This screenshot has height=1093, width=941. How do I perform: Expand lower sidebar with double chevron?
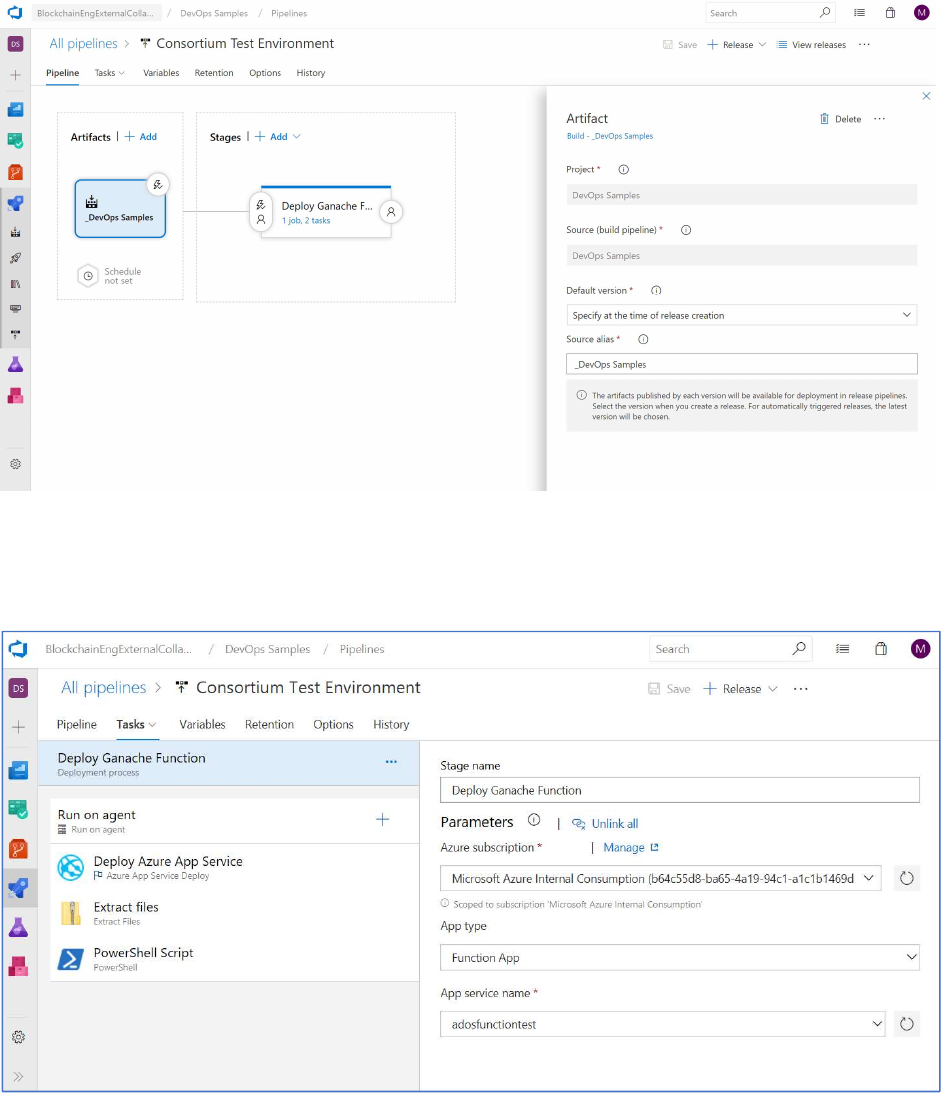(x=18, y=1076)
